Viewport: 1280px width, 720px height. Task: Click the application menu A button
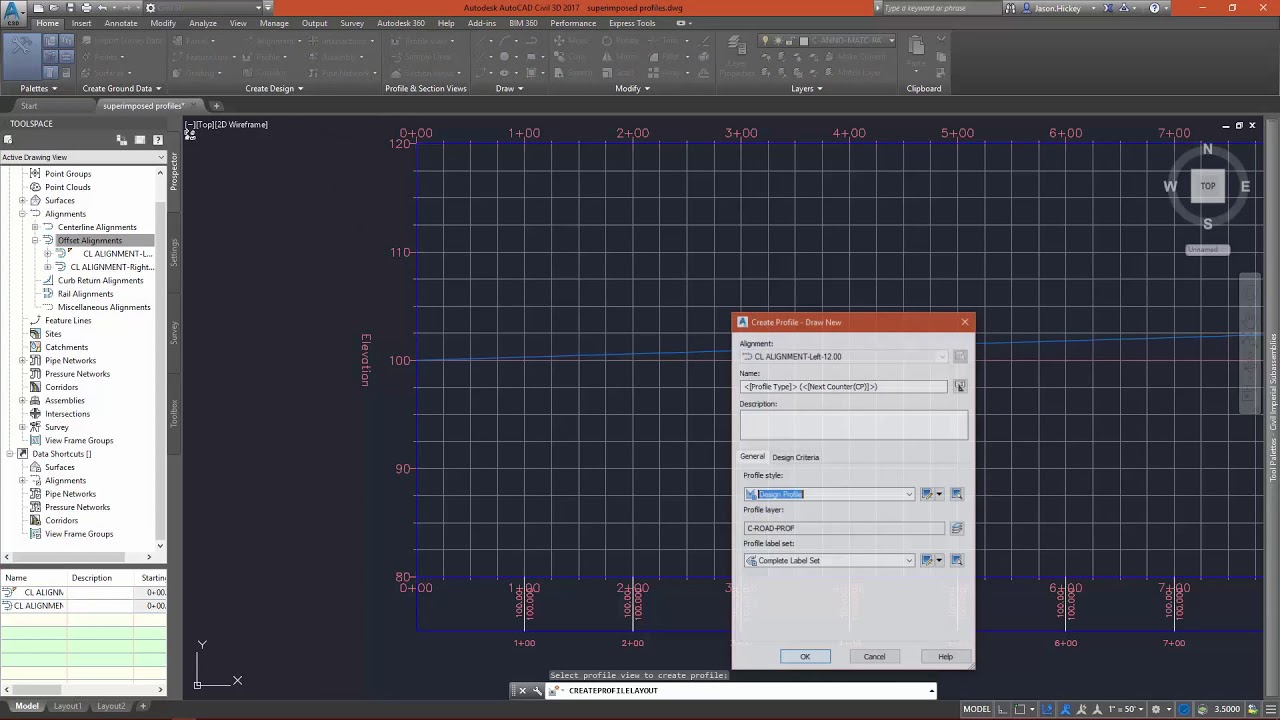pyautogui.click(x=13, y=12)
